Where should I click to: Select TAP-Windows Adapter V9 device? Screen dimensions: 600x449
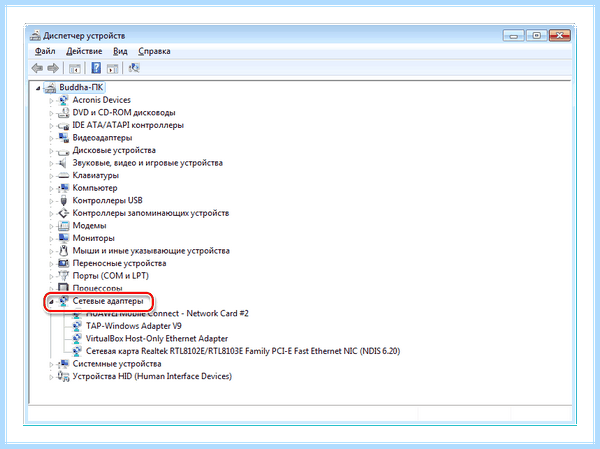click(x=134, y=326)
